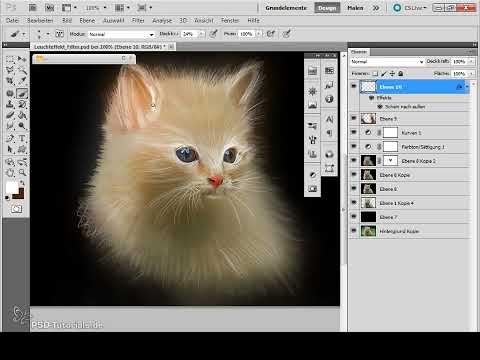Open the Character panel icon in dock
Viewport: 480px width, 360px height.
point(329,119)
